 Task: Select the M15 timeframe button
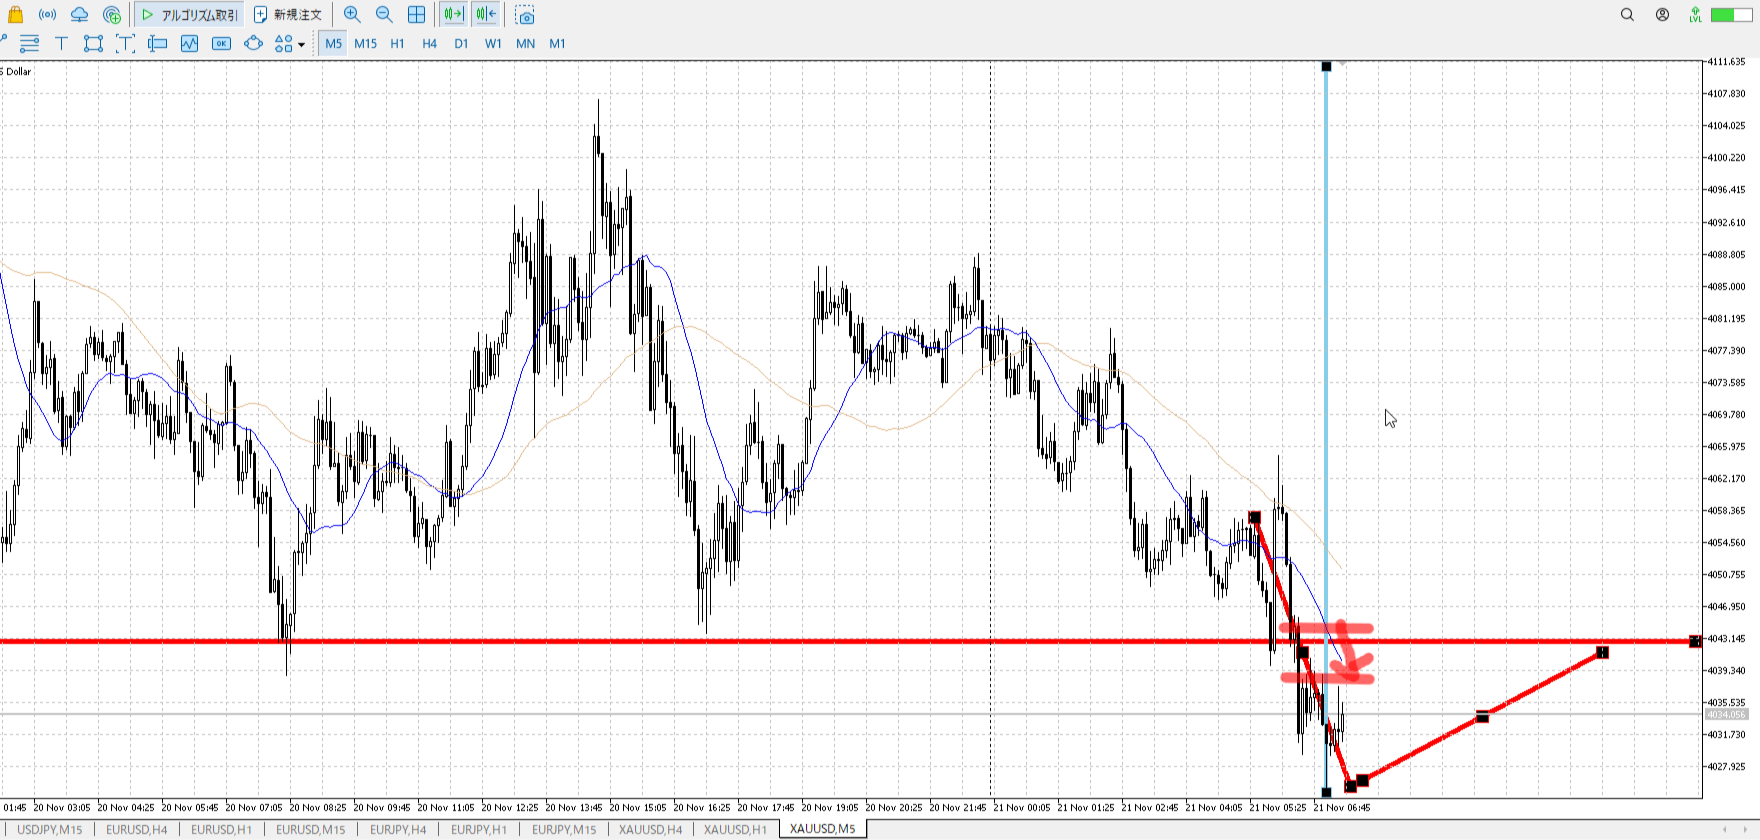[x=365, y=43]
